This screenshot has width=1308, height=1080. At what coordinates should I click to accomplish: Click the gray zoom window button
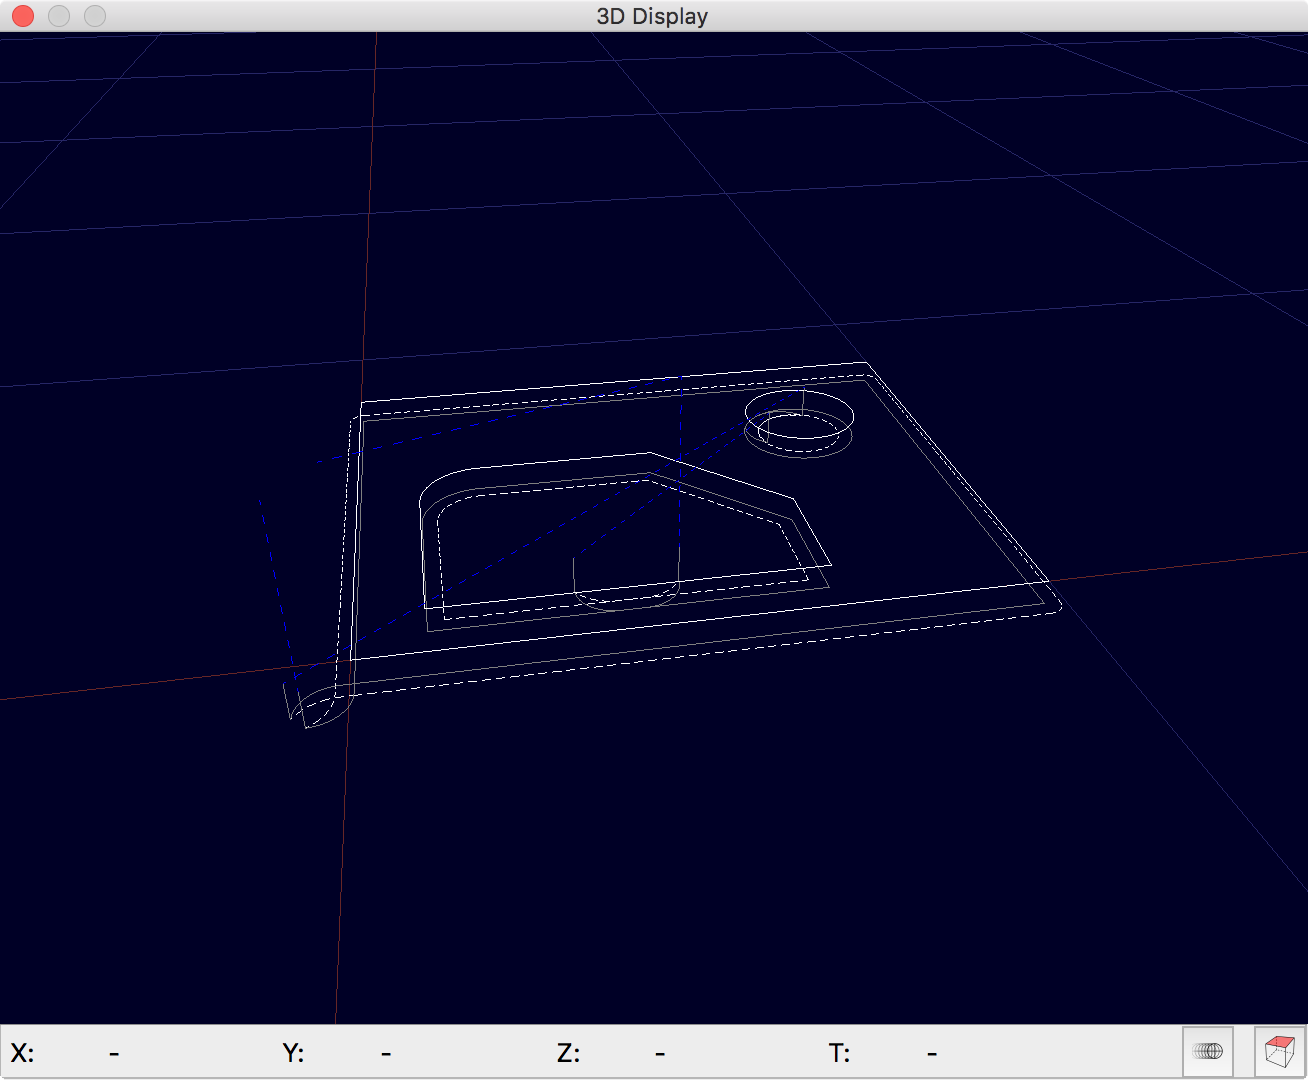click(x=95, y=16)
